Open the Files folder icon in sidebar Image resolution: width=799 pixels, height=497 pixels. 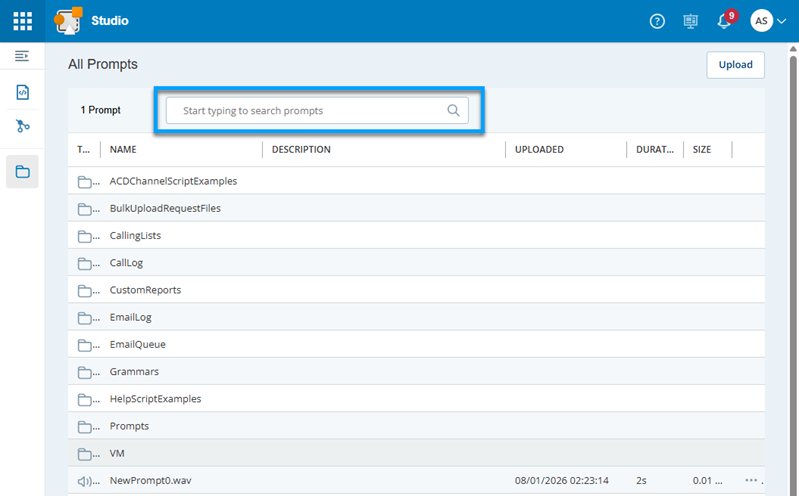pyautogui.click(x=22, y=172)
